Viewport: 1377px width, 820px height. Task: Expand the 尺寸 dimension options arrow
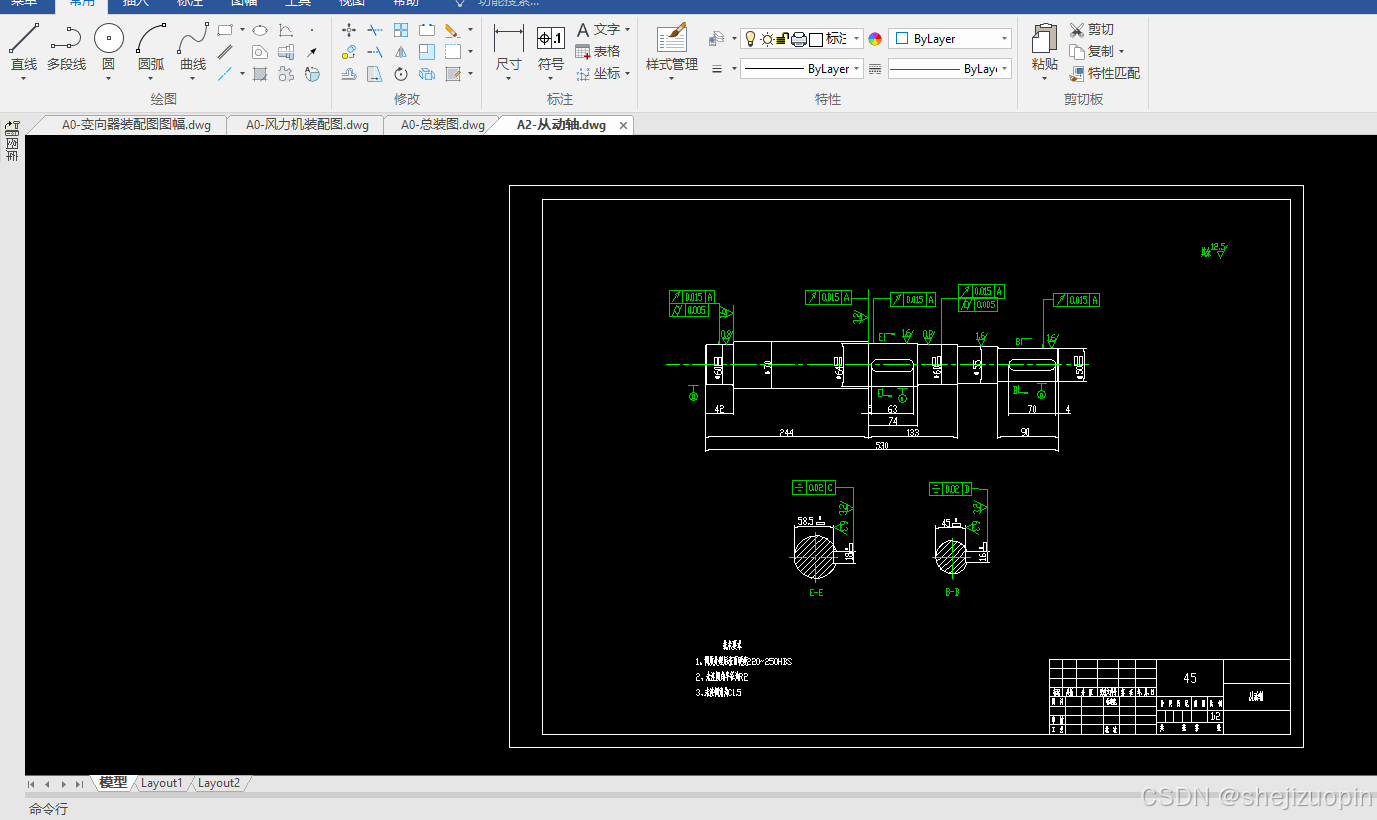[509, 79]
